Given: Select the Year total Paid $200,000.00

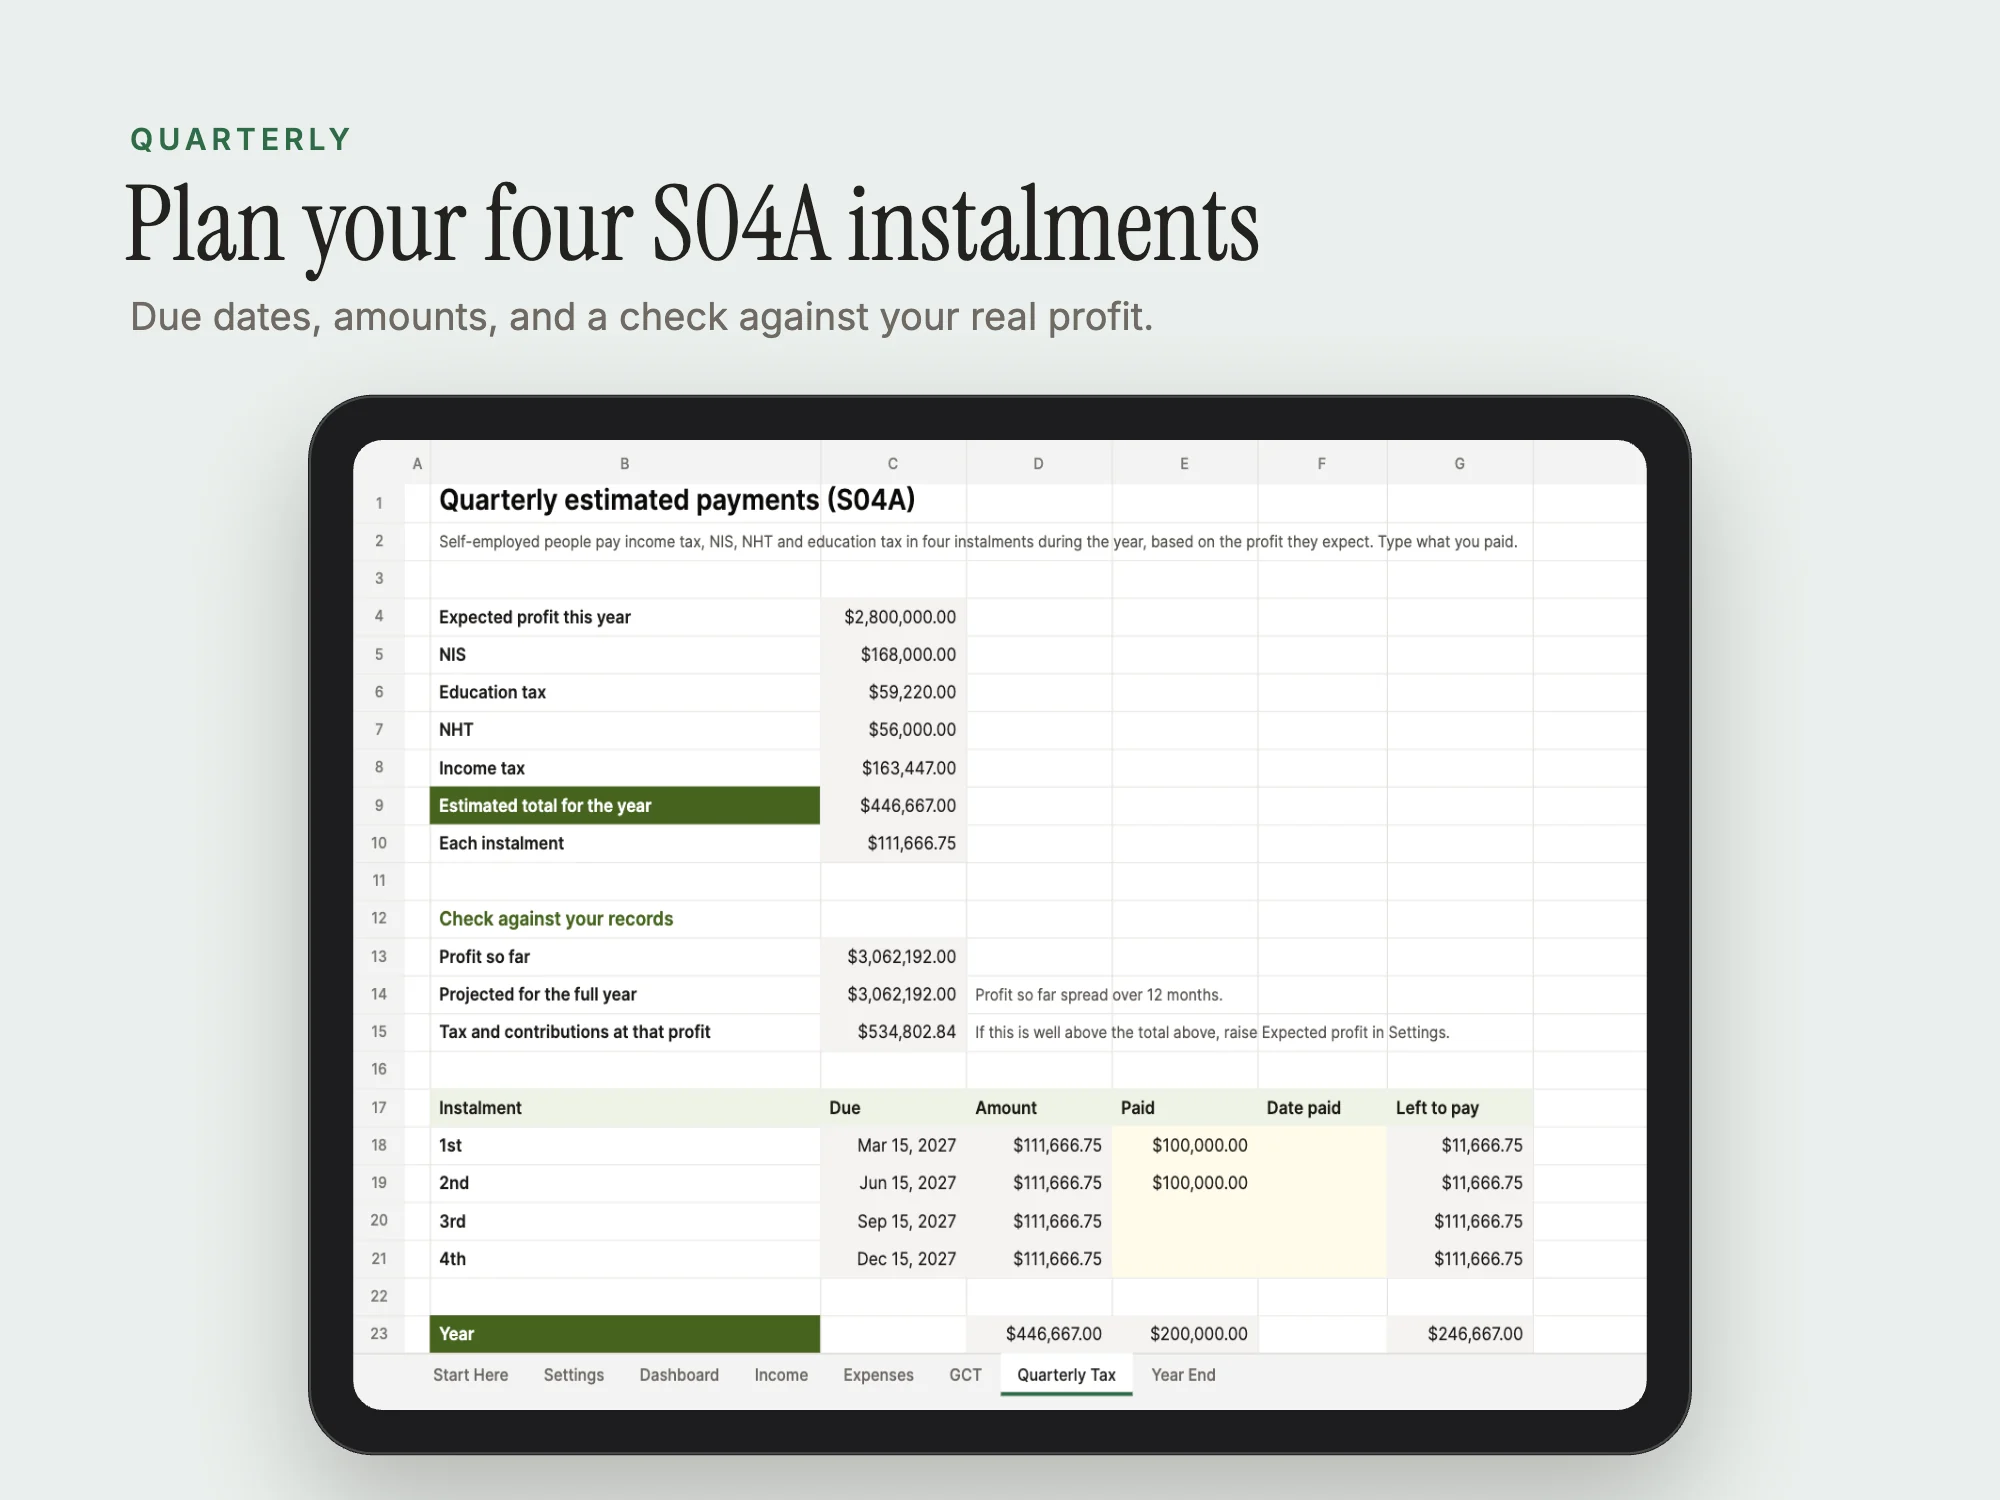Looking at the screenshot, I should pos(1185,1334).
